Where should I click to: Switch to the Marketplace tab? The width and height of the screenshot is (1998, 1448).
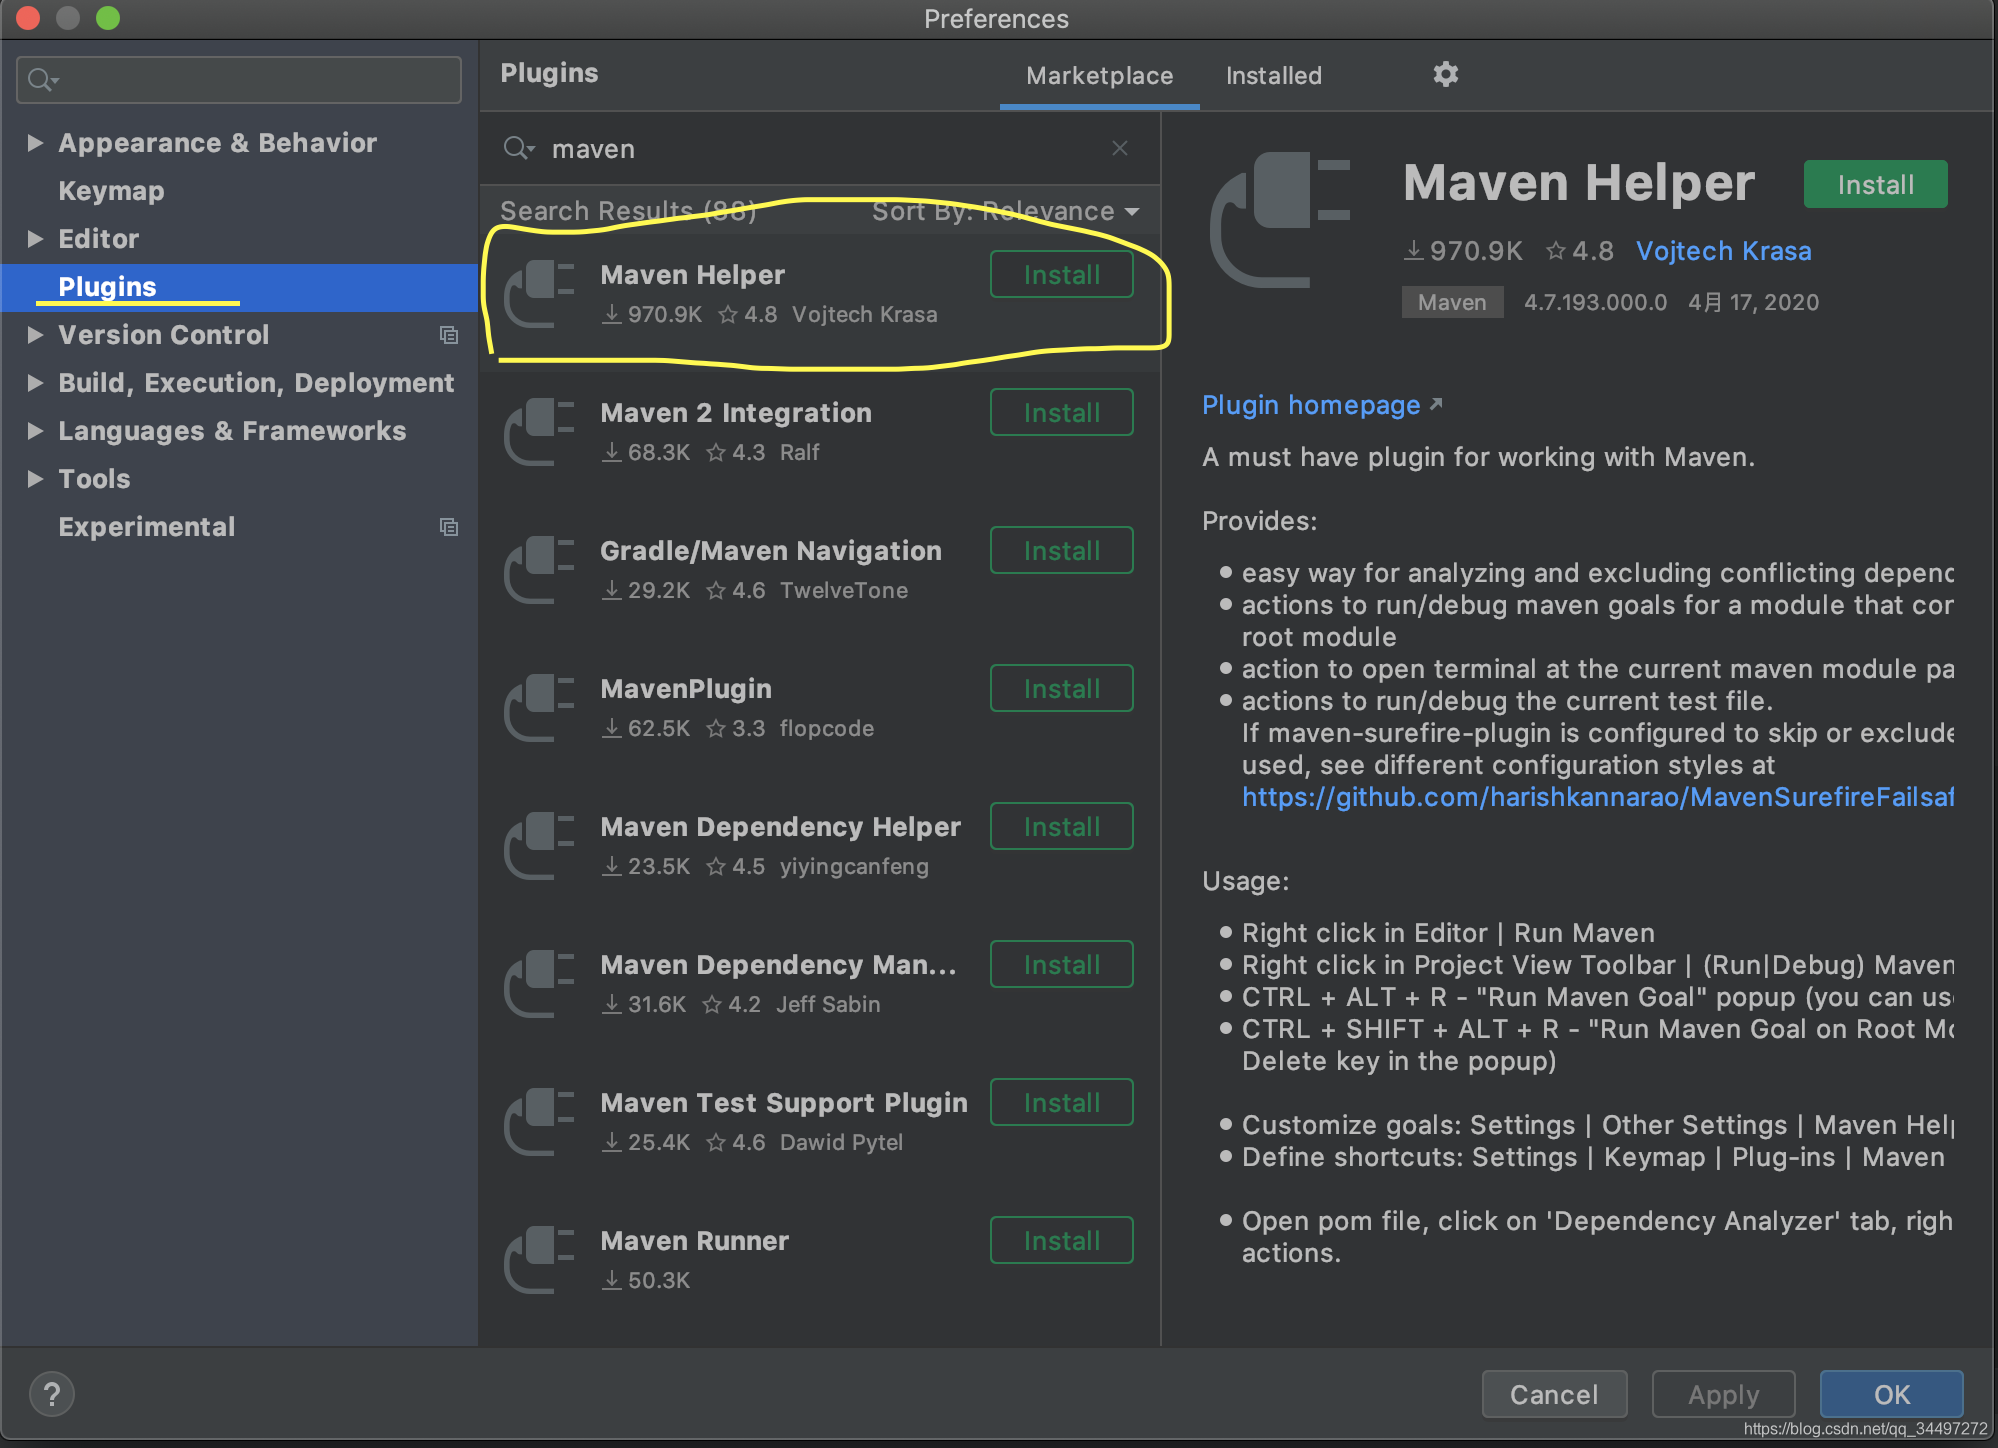click(x=1099, y=76)
